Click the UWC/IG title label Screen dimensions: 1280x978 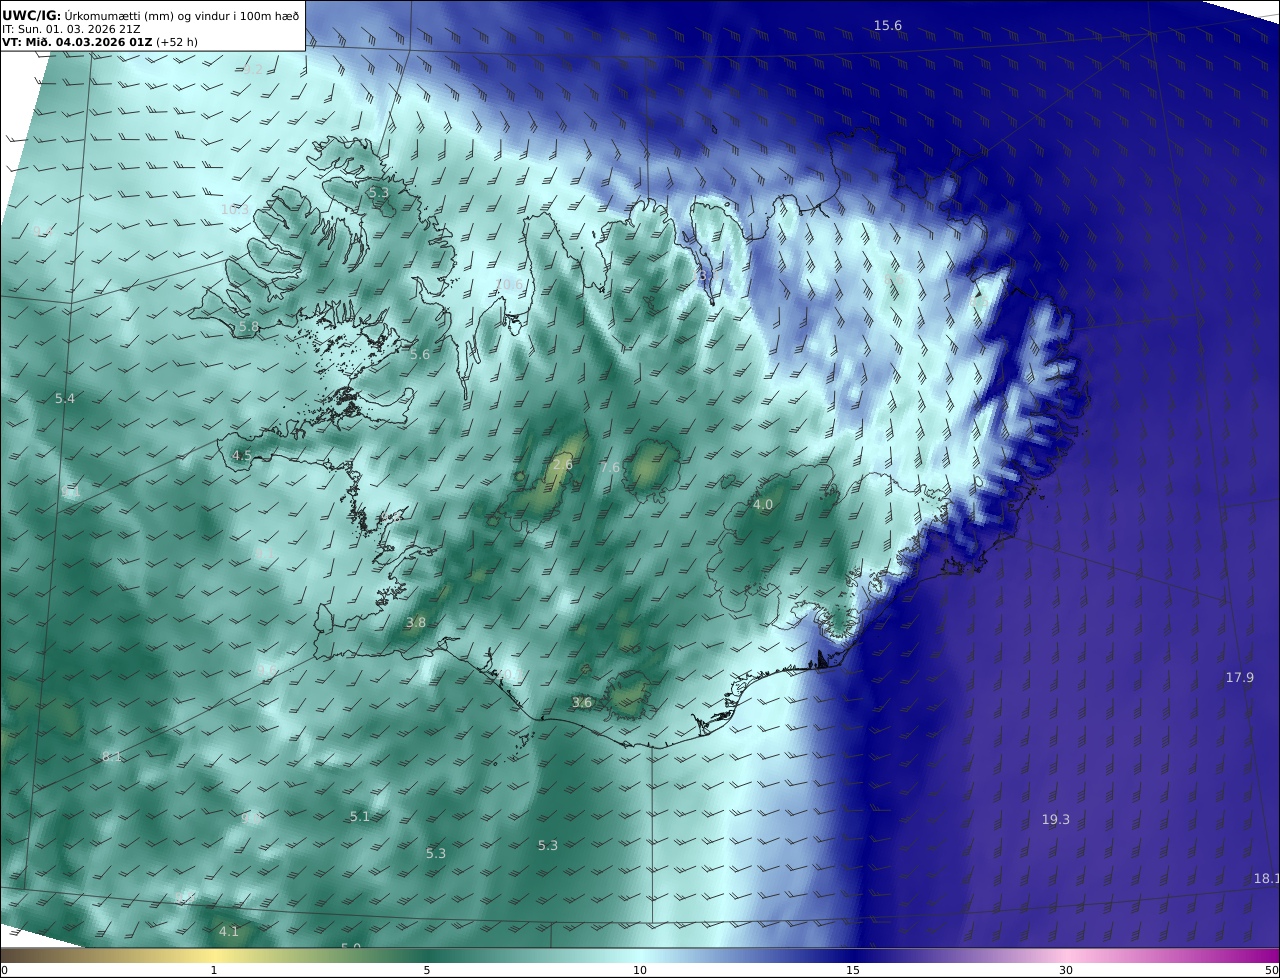tap(32, 15)
